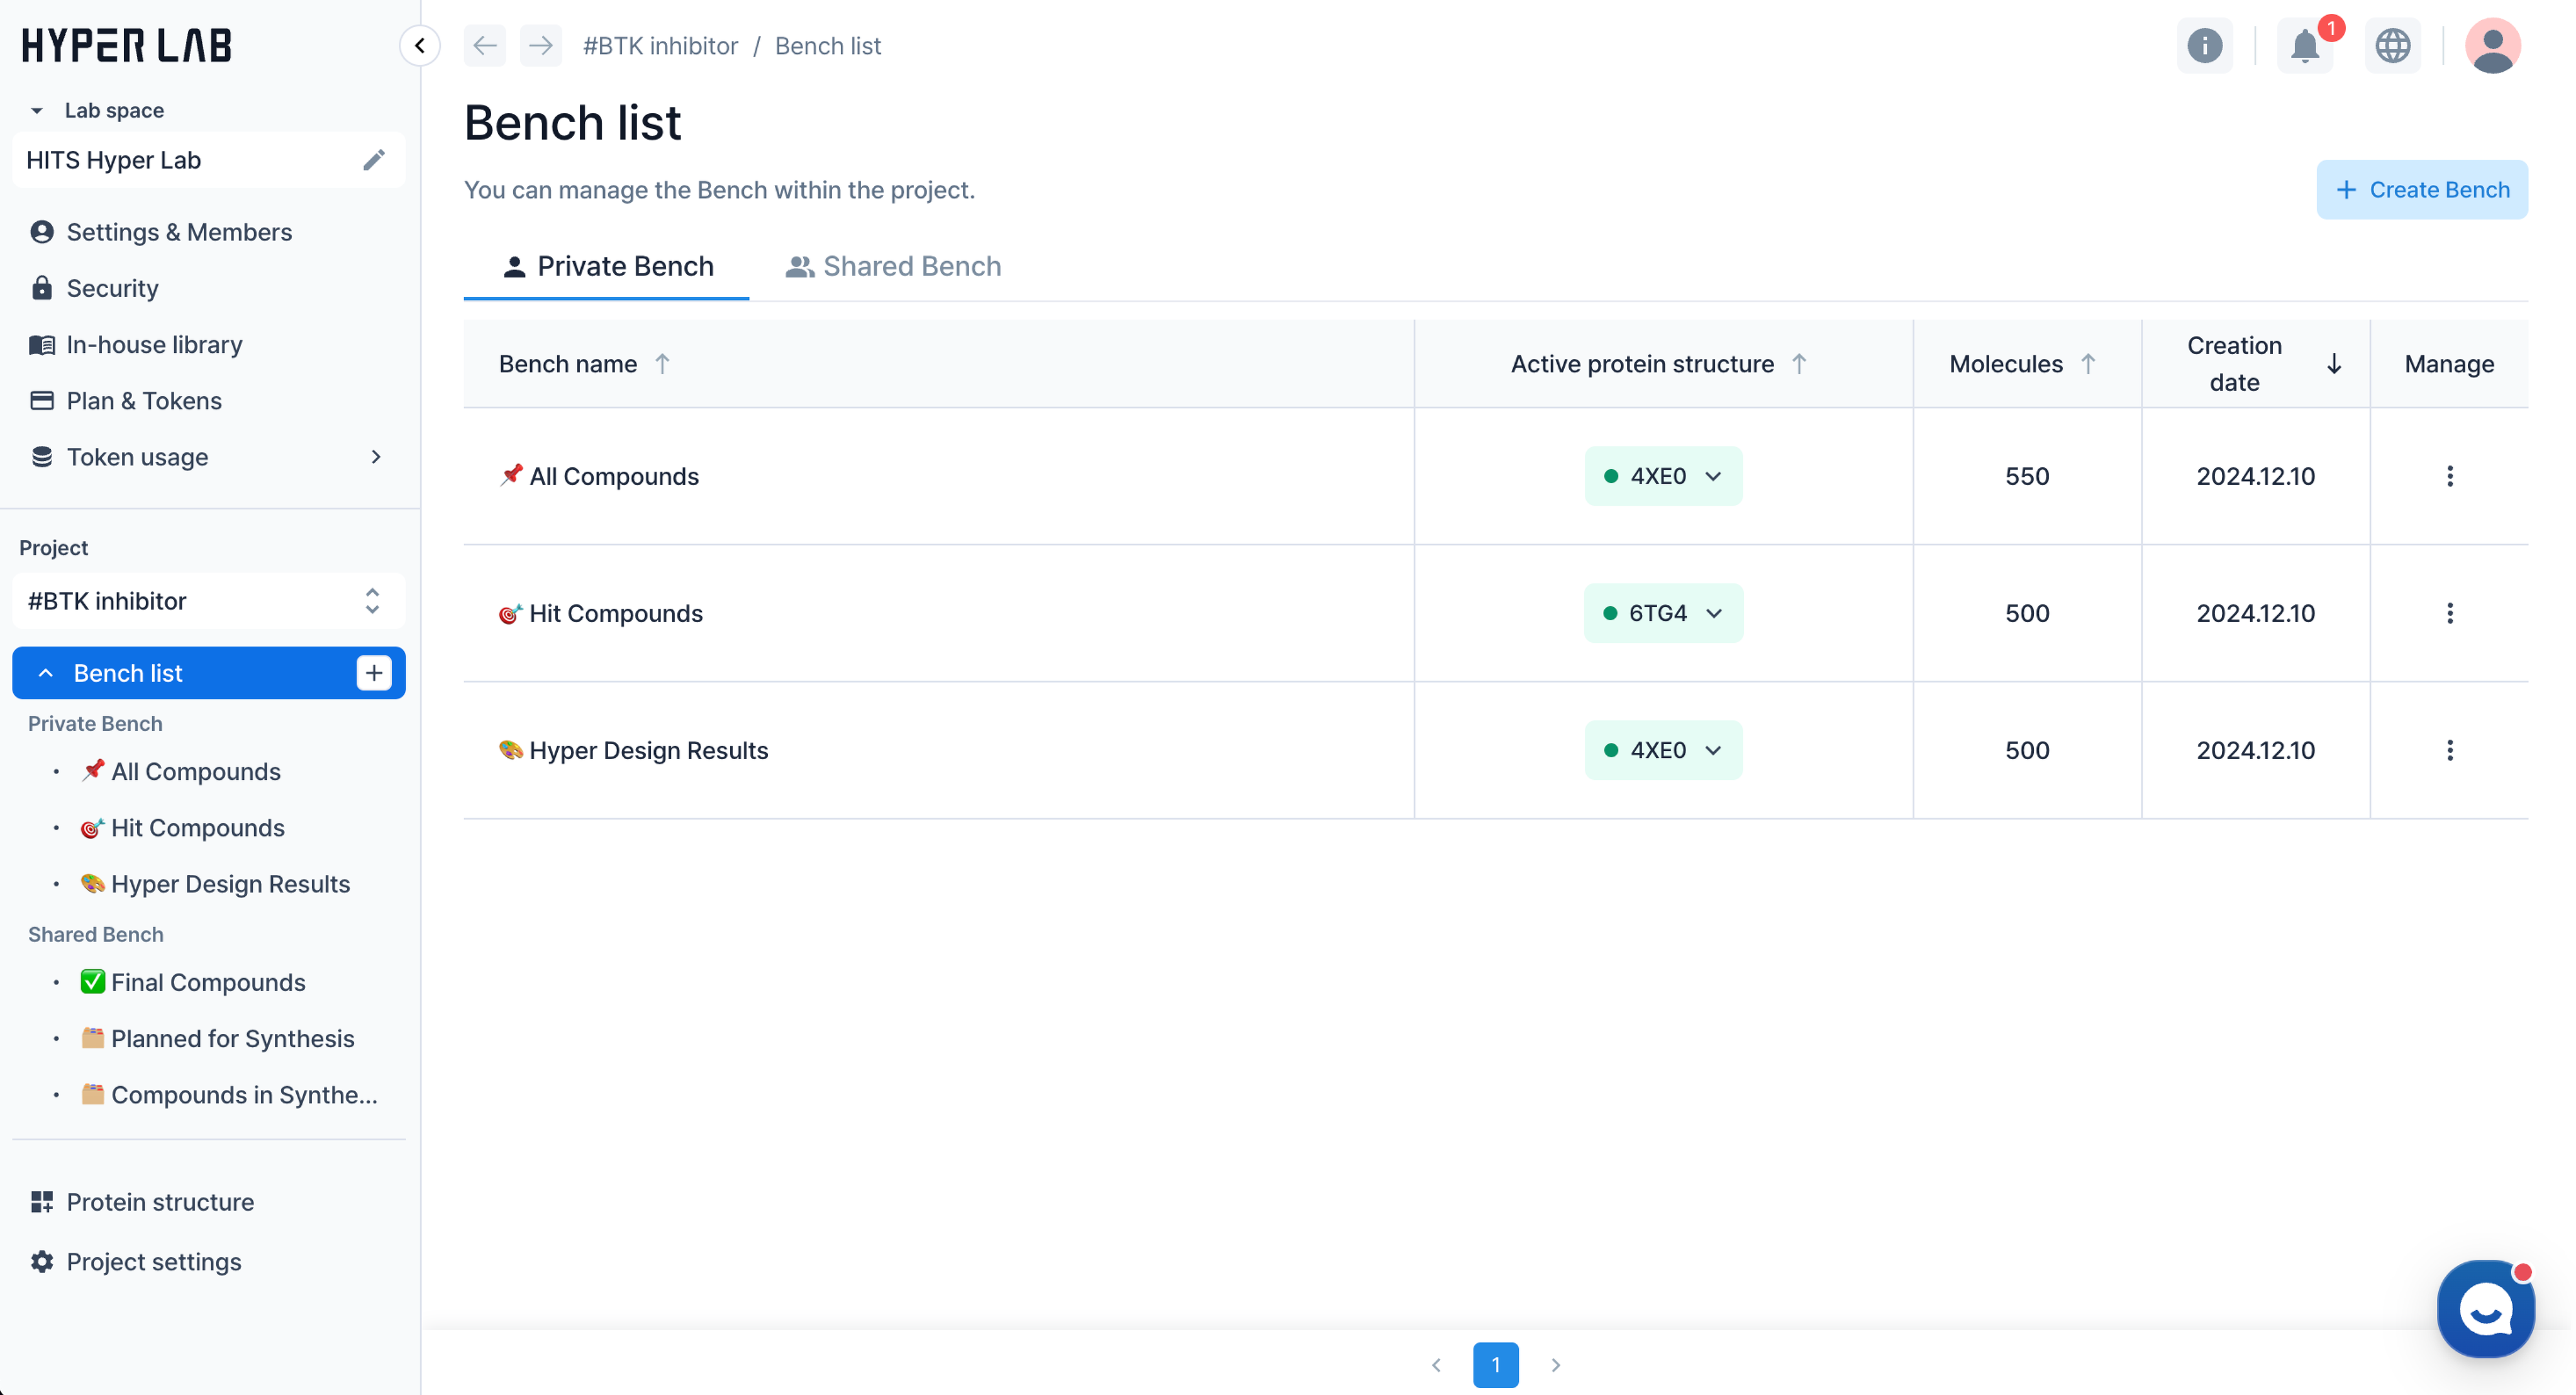Collapse the sidebar with the chevron button
This screenshot has width=2576, height=1395.
[420, 46]
